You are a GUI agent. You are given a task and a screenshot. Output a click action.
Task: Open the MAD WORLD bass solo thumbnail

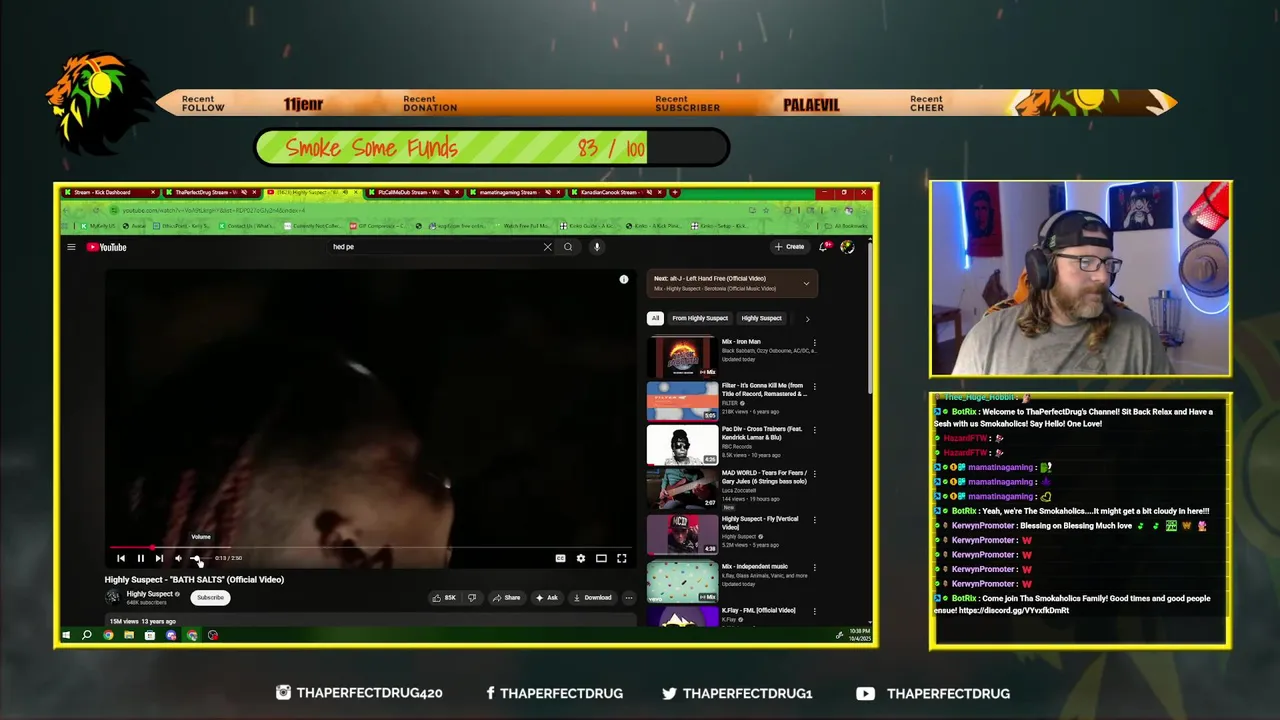[682, 489]
